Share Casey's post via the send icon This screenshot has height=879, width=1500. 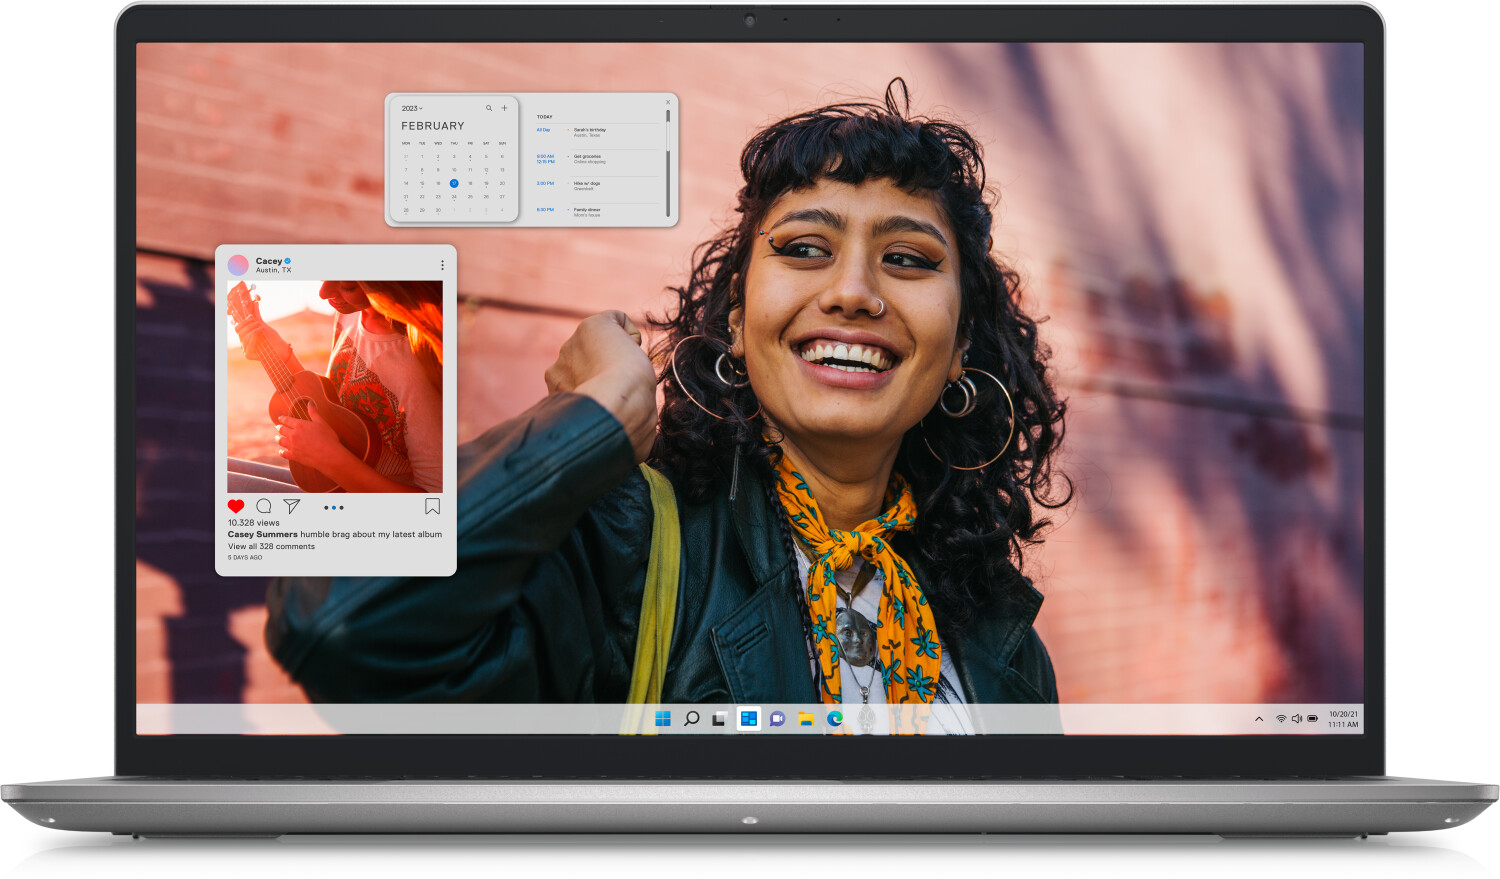point(292,507)
